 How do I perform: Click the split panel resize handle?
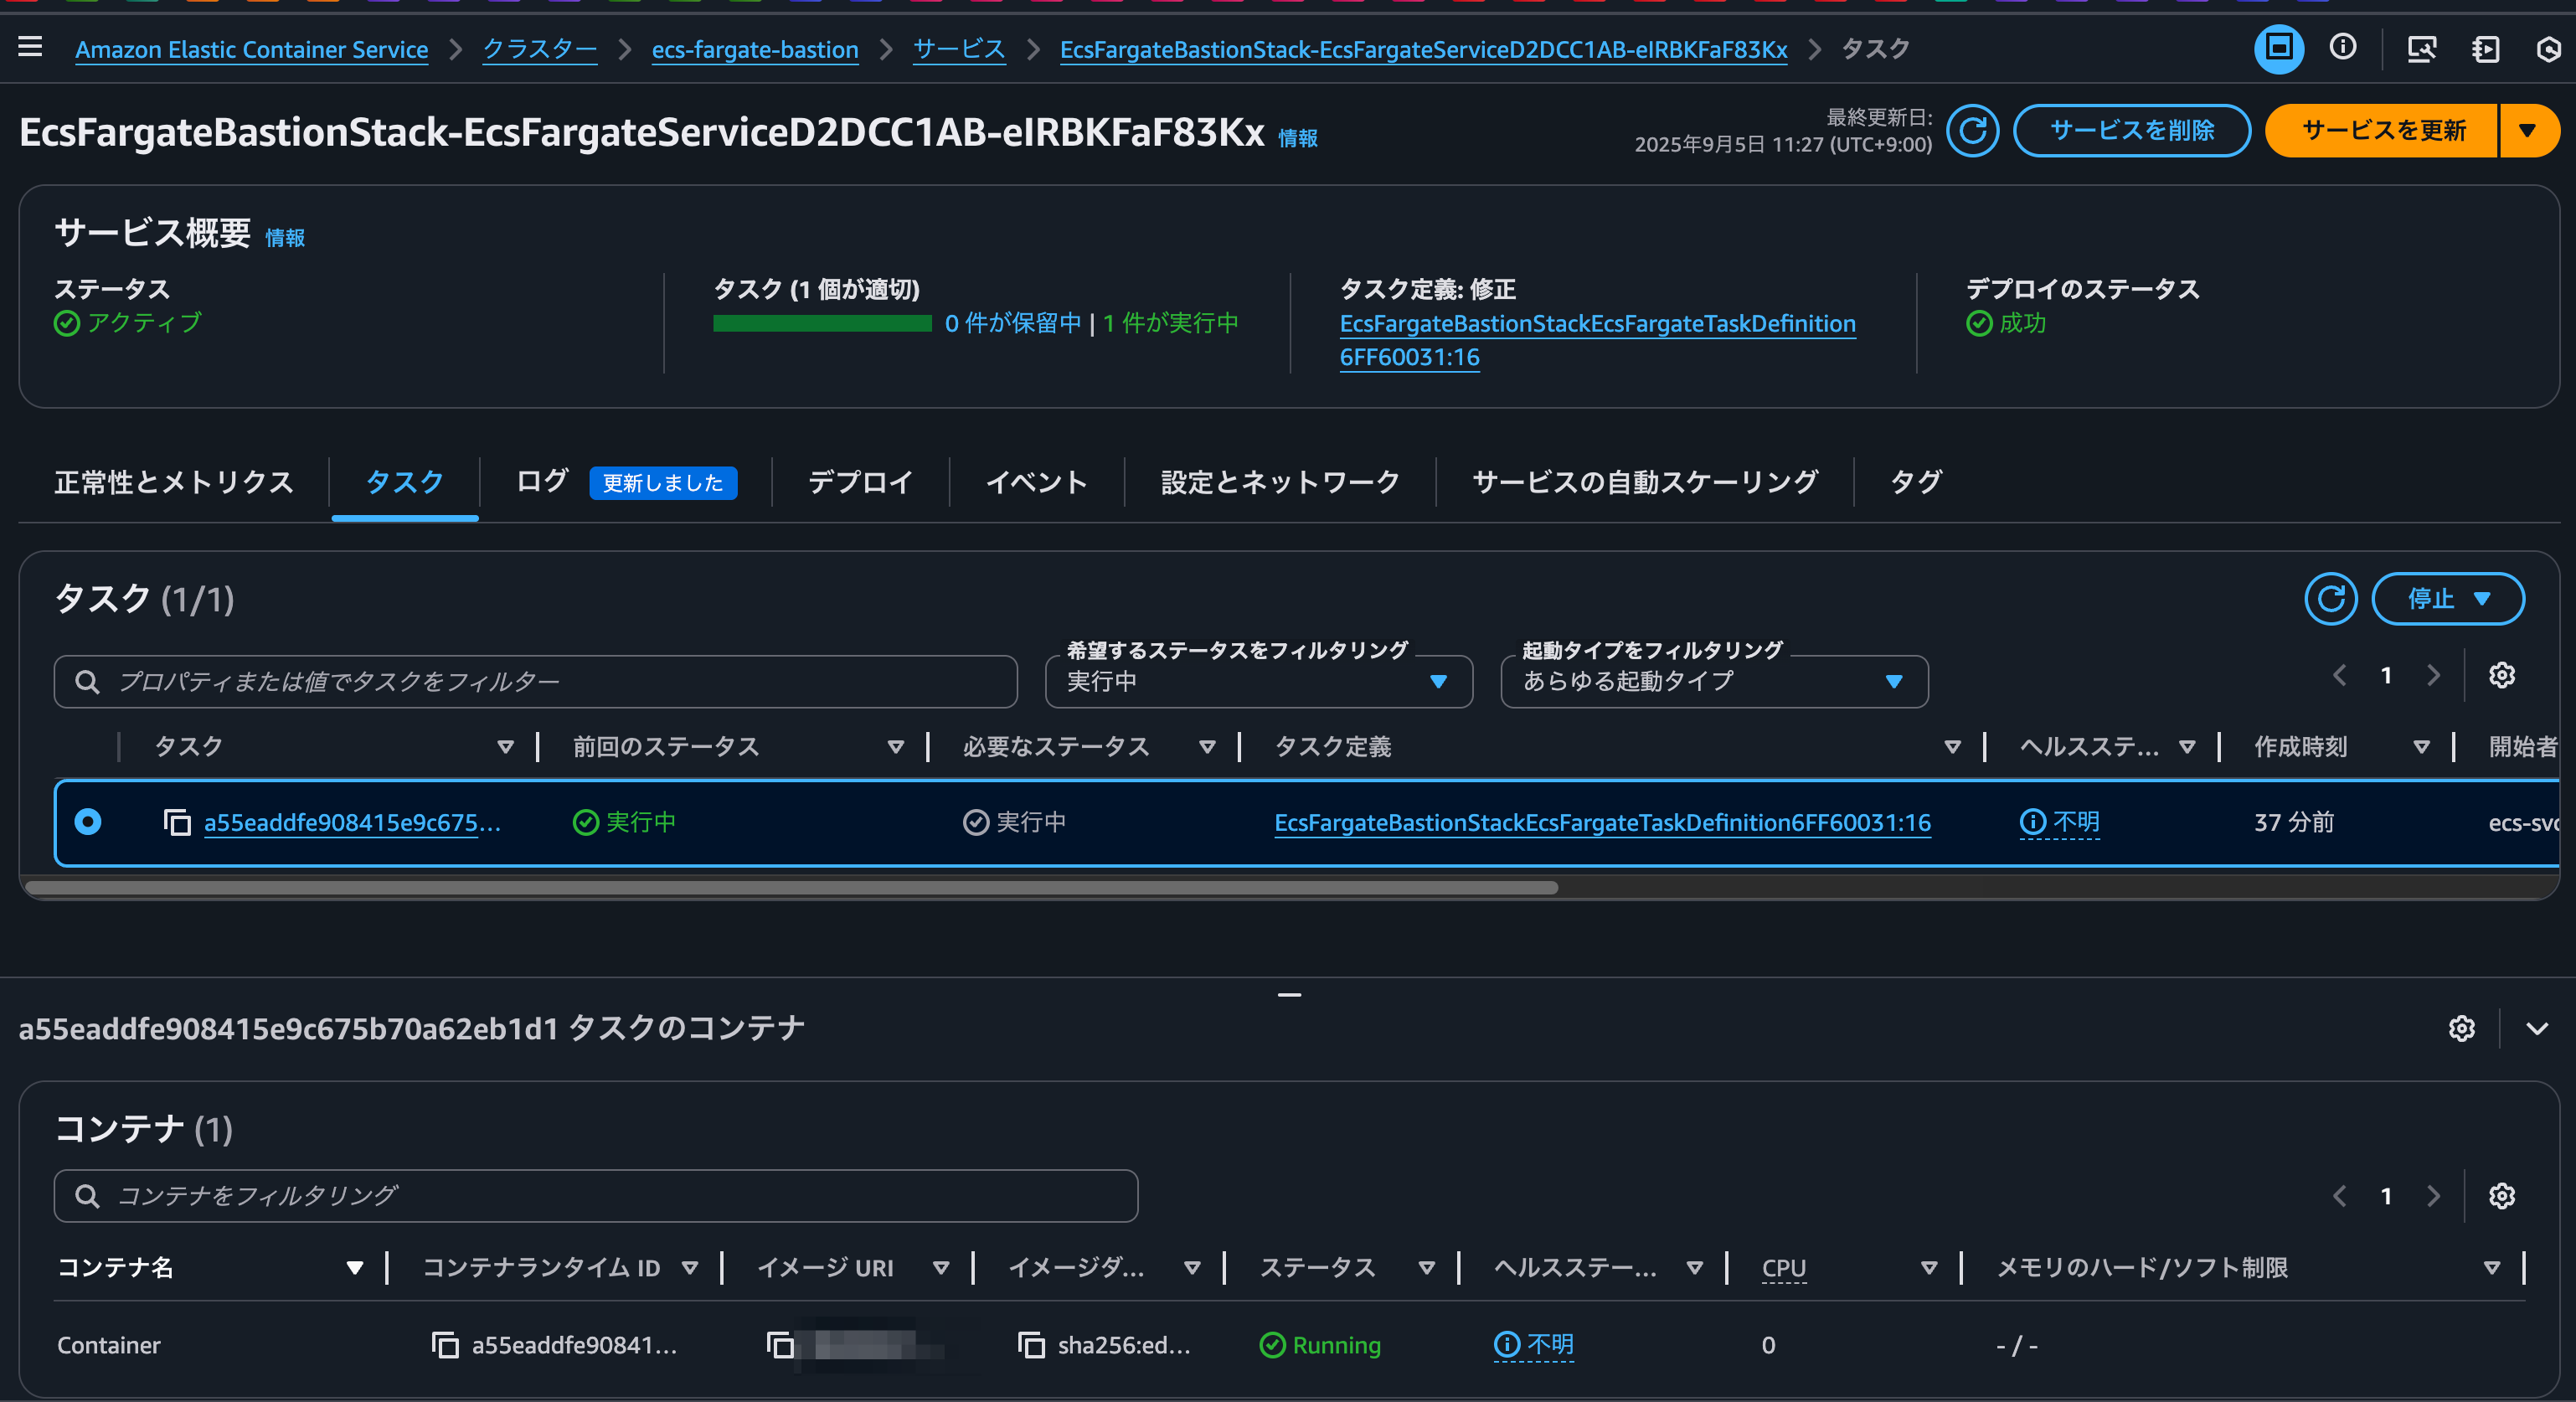(1289, 994)
